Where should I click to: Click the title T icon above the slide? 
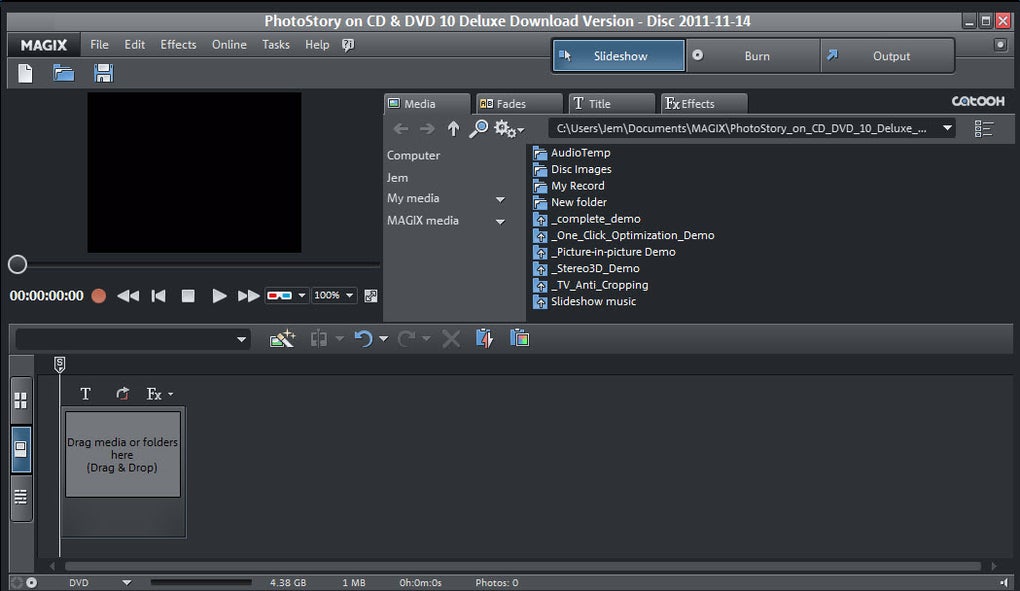coord(85,394)
